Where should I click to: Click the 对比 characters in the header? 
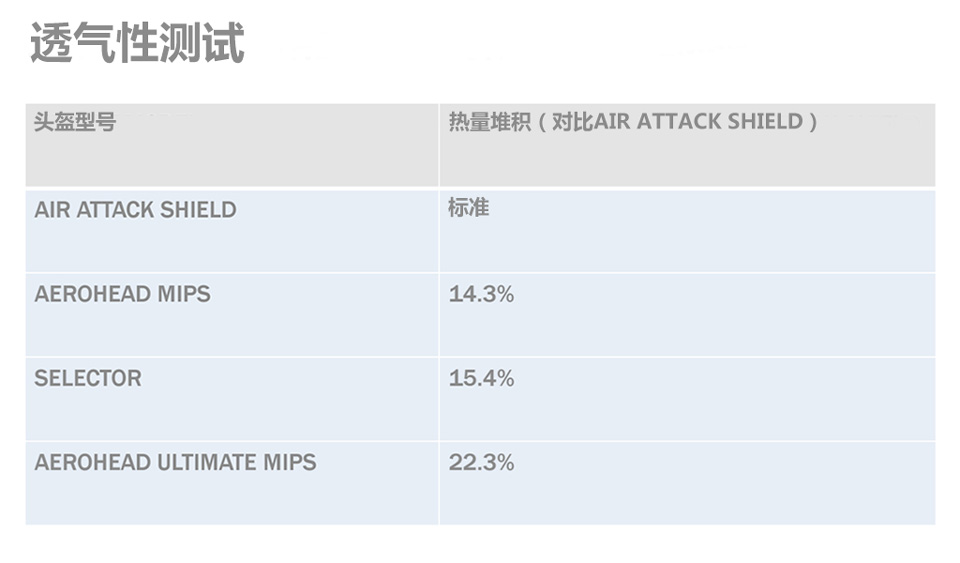click(x=573, y=122)
